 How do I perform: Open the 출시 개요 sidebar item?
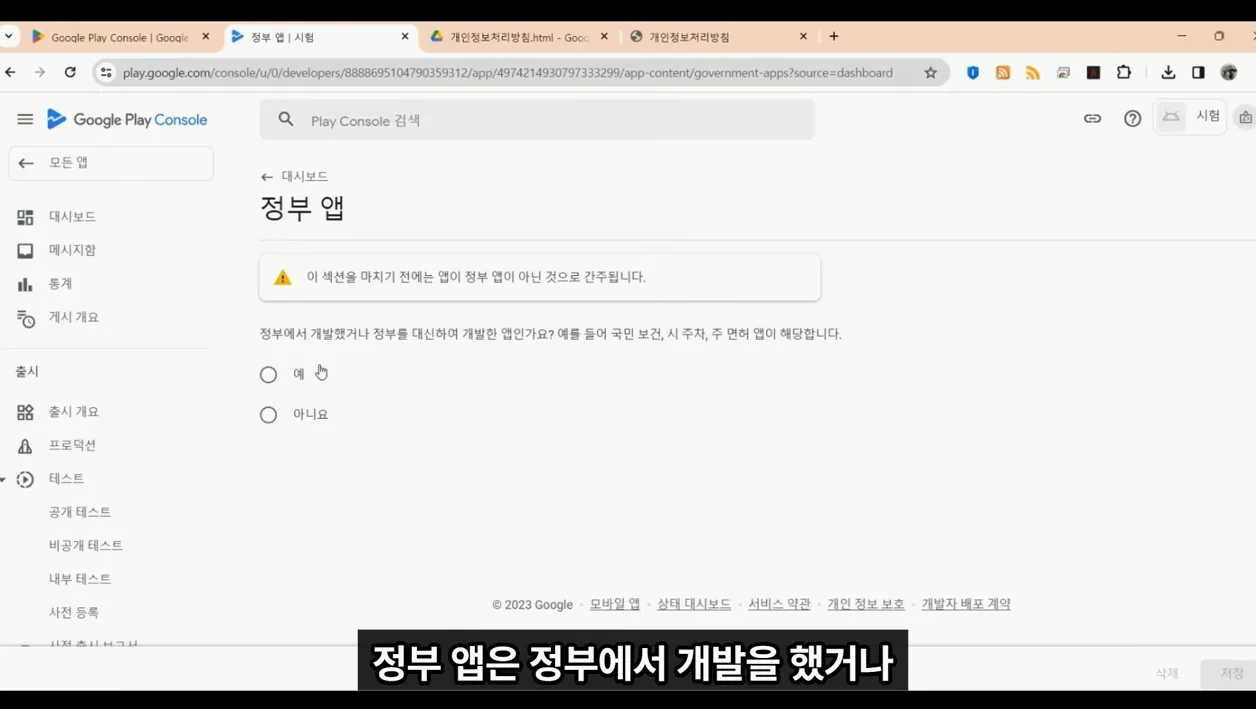73,412
